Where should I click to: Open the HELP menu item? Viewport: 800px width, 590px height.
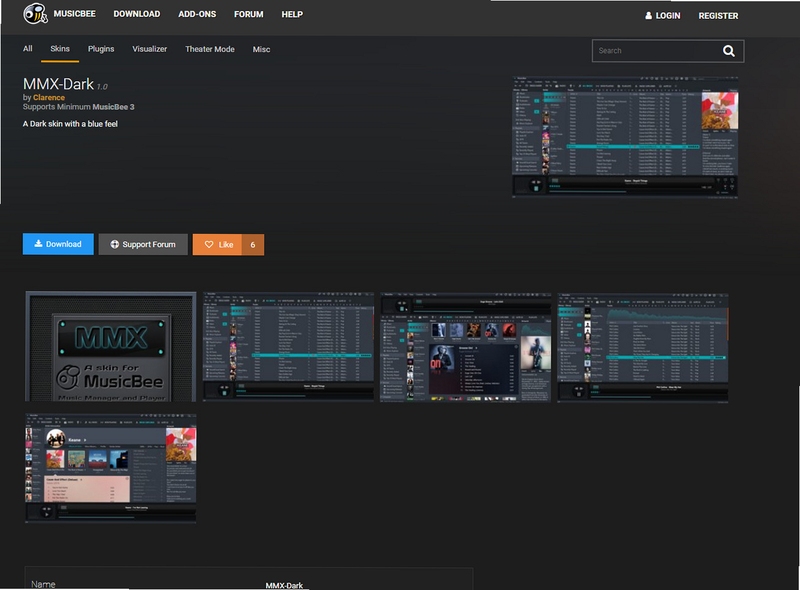point(292,14)
